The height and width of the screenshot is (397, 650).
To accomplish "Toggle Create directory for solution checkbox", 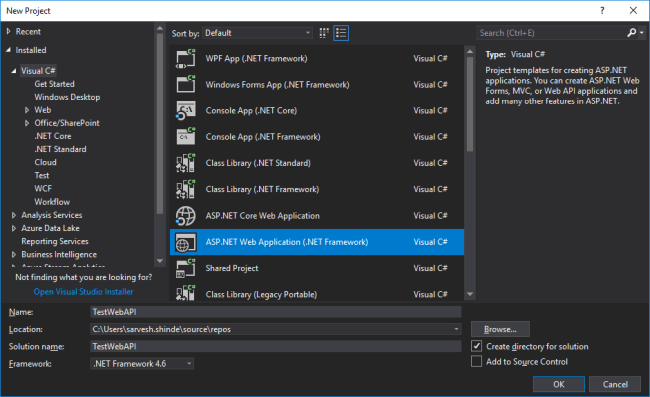I will pyautogui.click(x=477, y=346).
